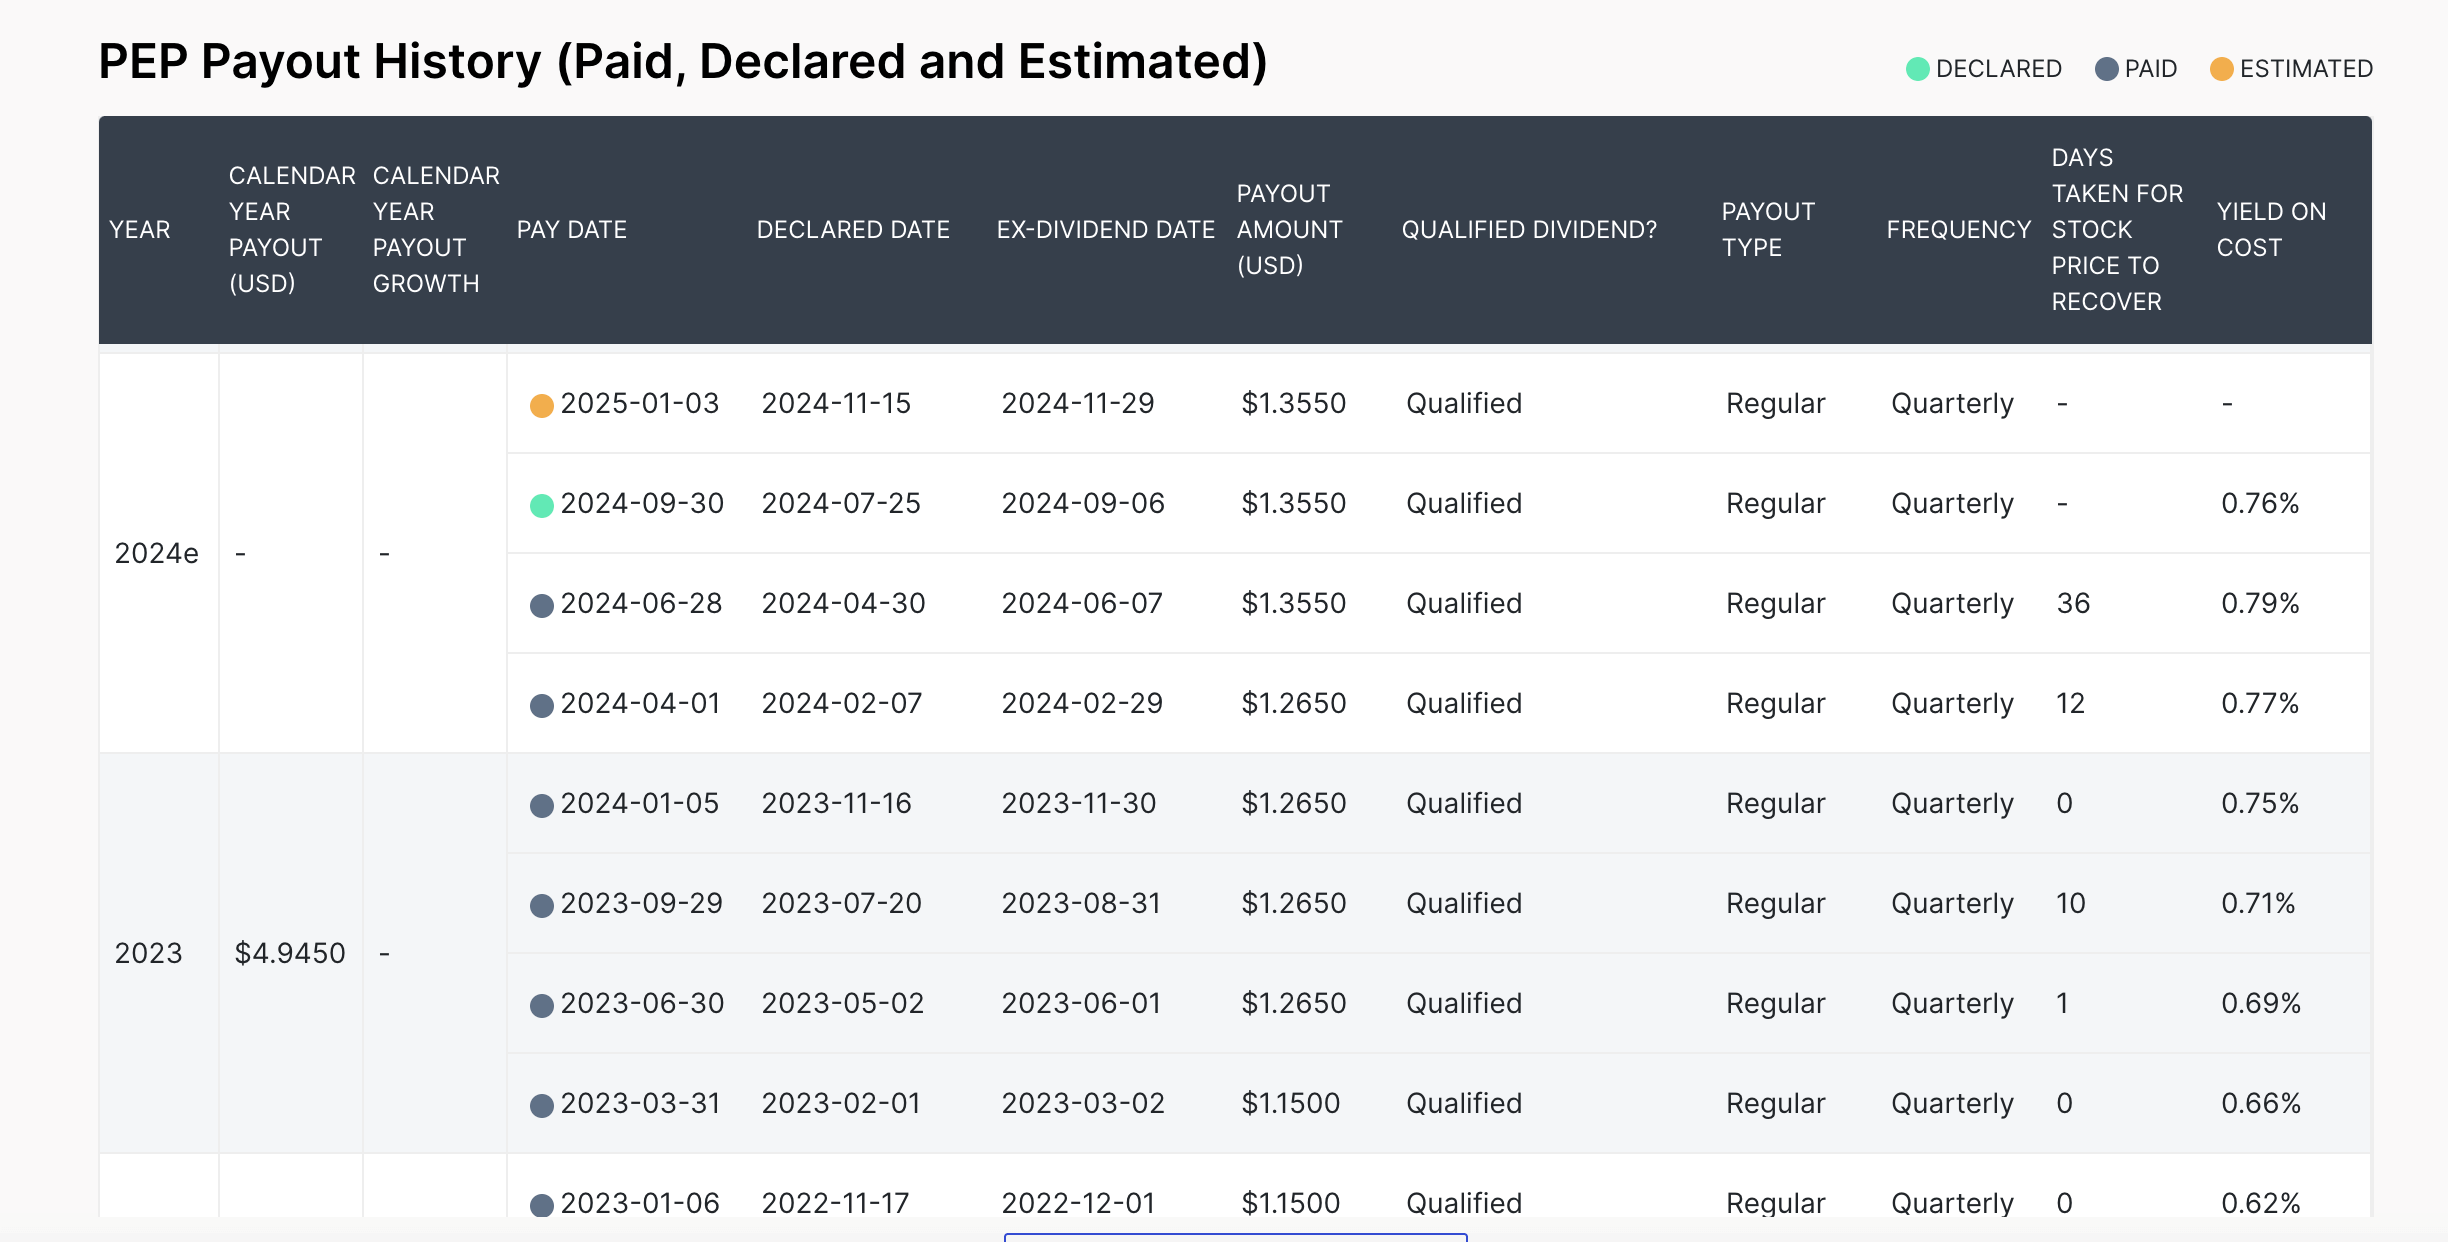This screenshot has height=1242, width=2448.
Task: Click the 2023 year cell
Action: click(x=148, y=953)
